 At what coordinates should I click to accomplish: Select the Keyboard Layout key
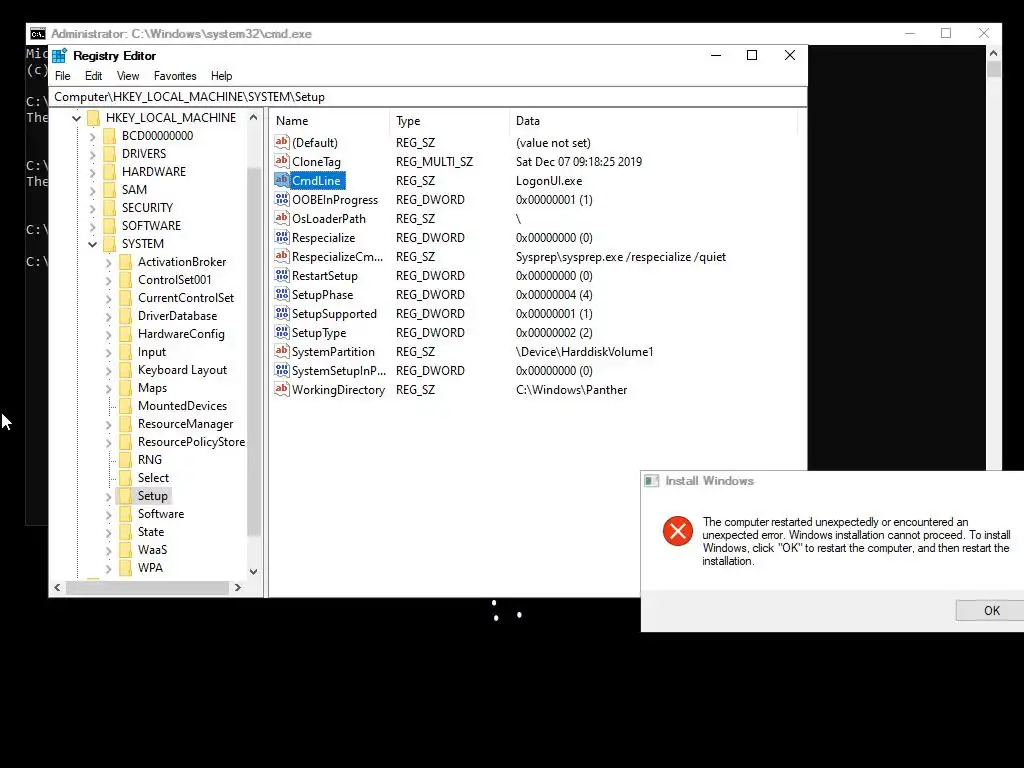pyautogui.click(x=182, y=370)
